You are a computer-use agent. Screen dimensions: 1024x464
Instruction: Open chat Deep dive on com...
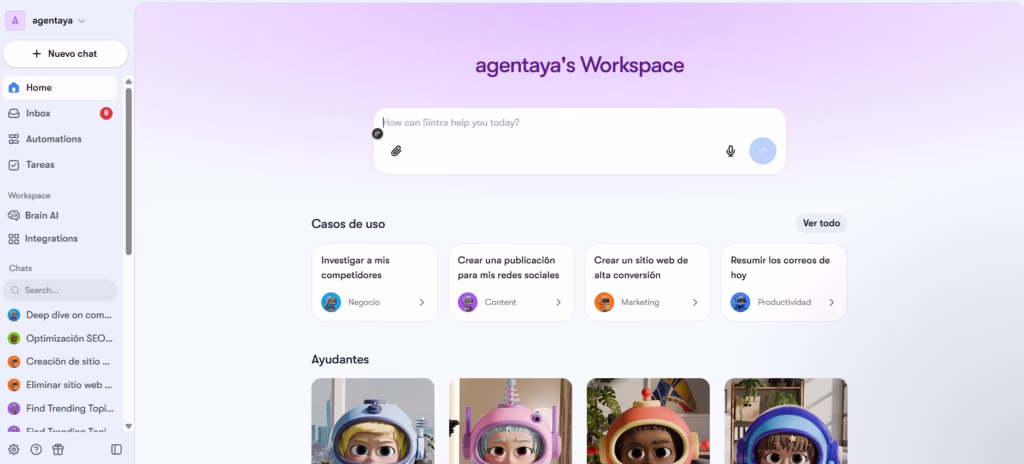point(60,315)
